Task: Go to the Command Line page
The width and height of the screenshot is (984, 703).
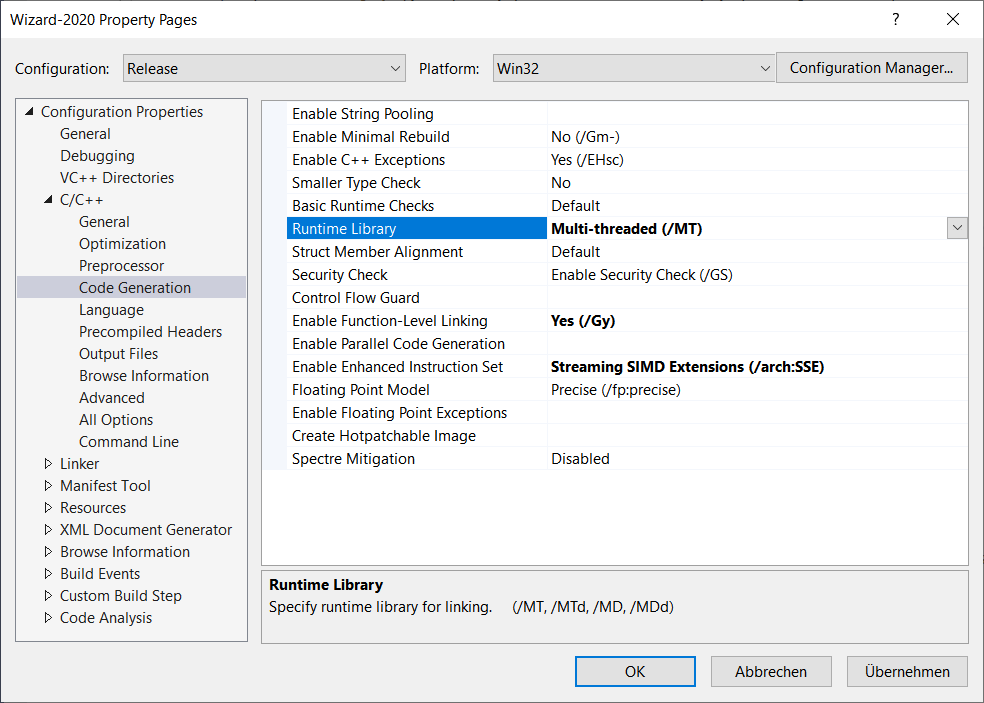Action: point(128,442)
